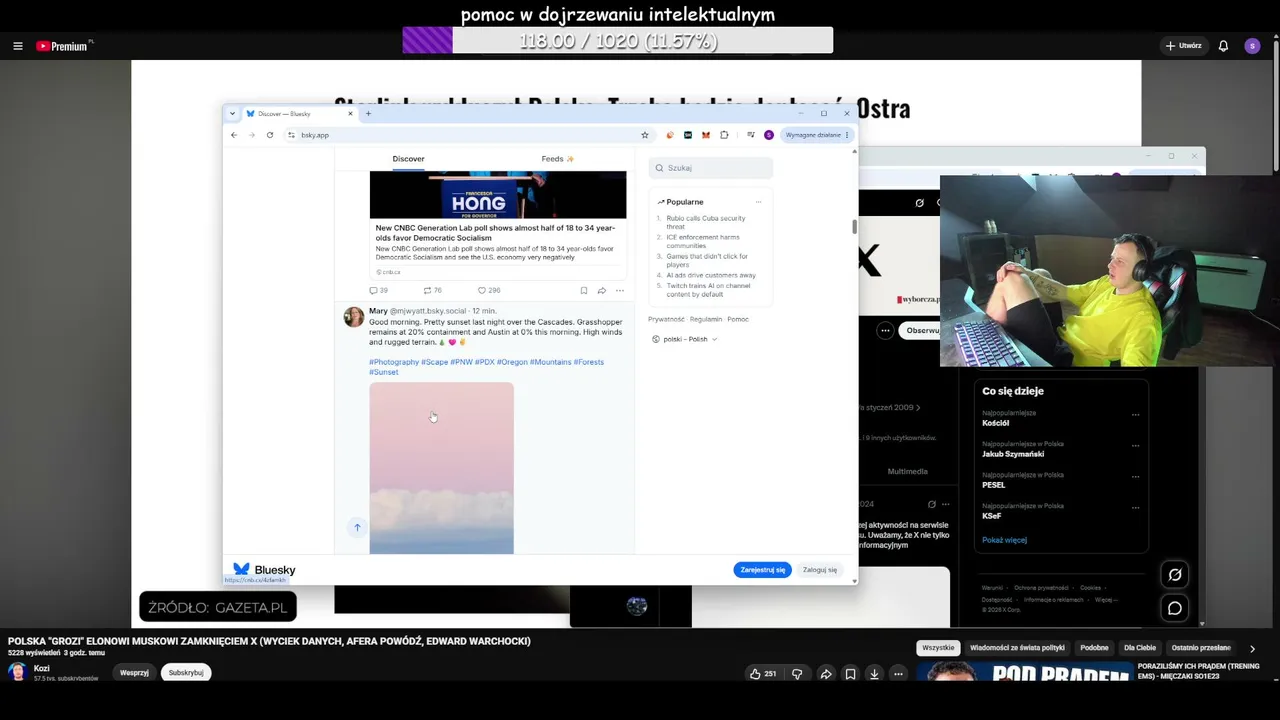1280x720 pixels.
Task: Open the YouTube hamburger guide menu
Action: pyautogui.click(x=17, y=46)
